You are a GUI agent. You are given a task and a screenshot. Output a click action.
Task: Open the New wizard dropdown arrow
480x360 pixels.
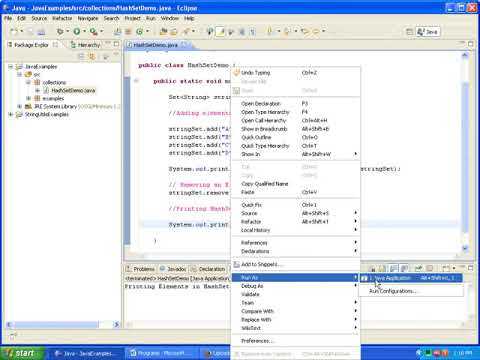click(x=22, y=31)
